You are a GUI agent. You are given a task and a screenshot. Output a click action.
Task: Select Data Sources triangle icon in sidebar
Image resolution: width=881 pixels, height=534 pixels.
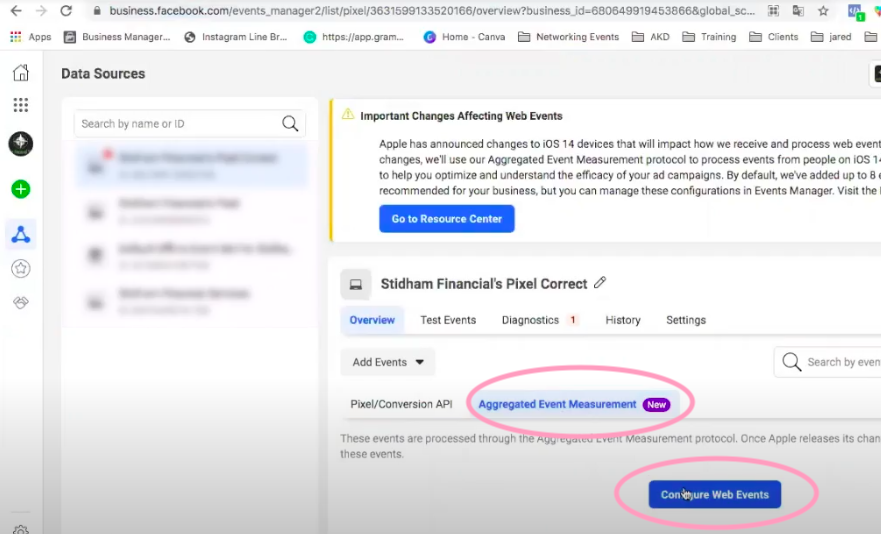(21, 234)
